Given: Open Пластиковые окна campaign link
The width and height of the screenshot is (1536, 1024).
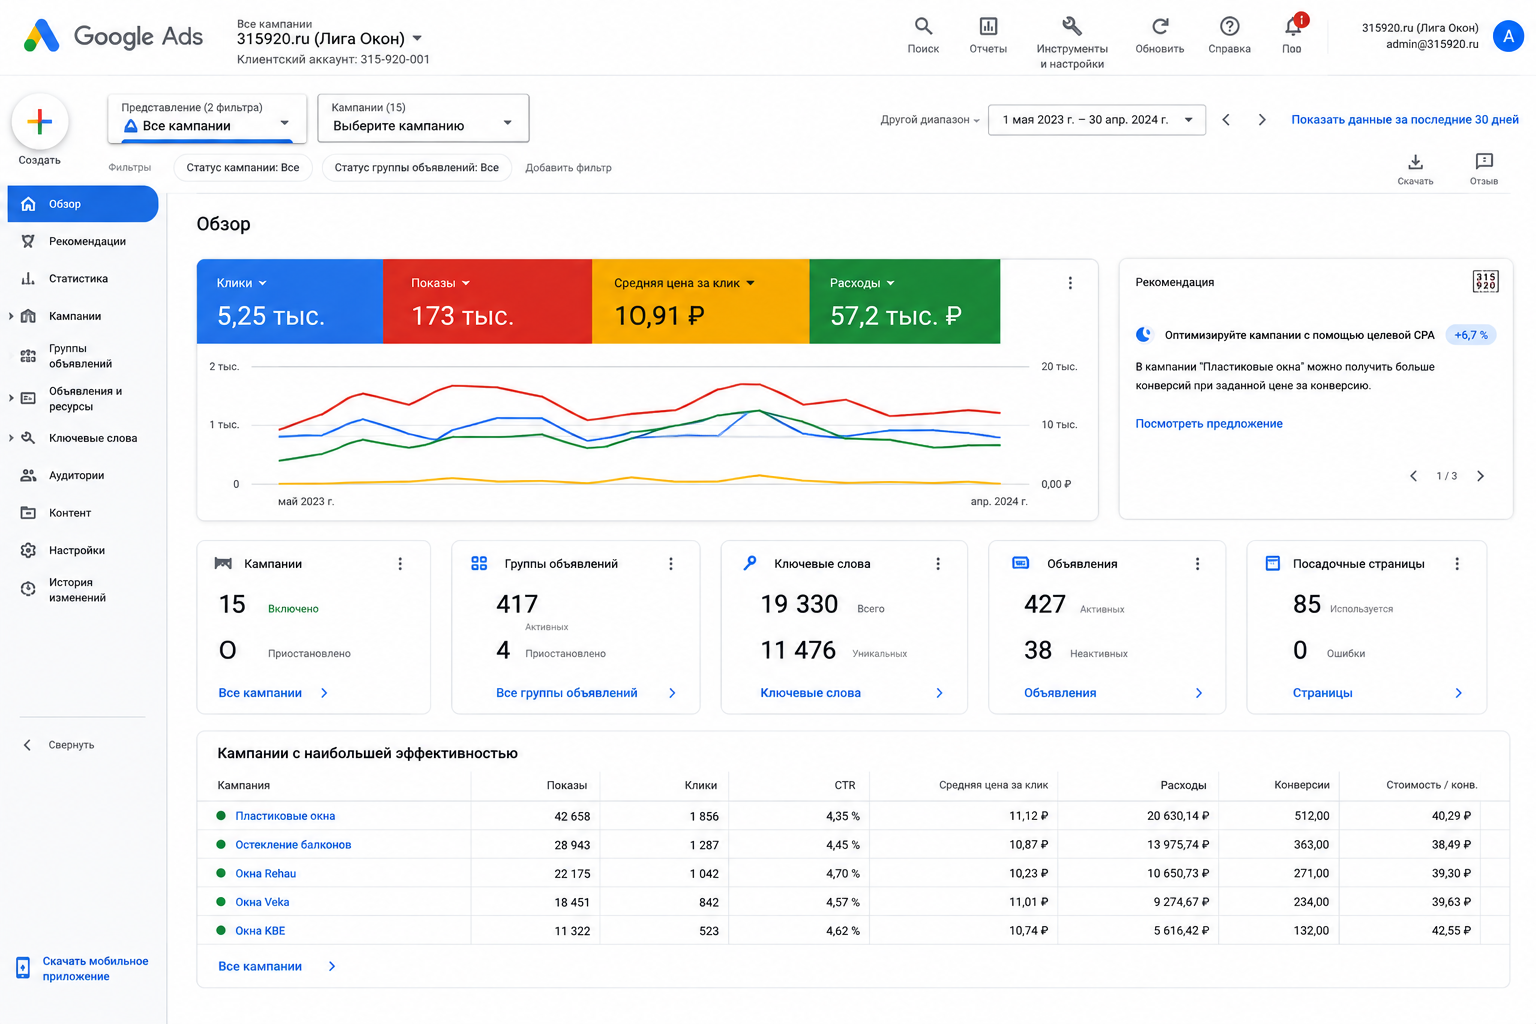Looking at the screenshot, I should tap(285, 816).
